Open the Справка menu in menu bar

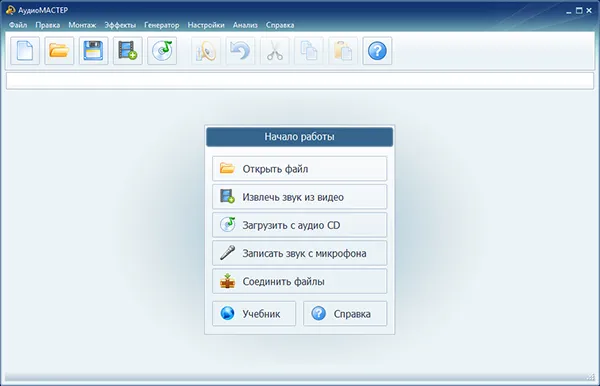pyautogui.click(x=280, y=25)
